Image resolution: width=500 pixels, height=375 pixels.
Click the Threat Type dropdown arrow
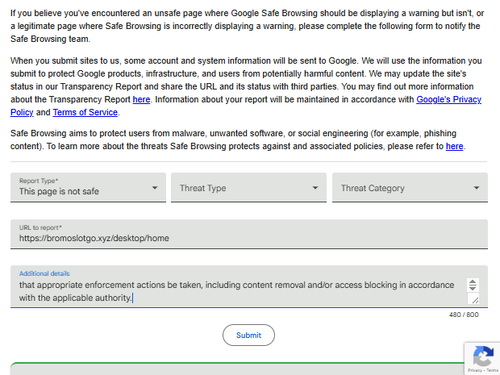315,188
